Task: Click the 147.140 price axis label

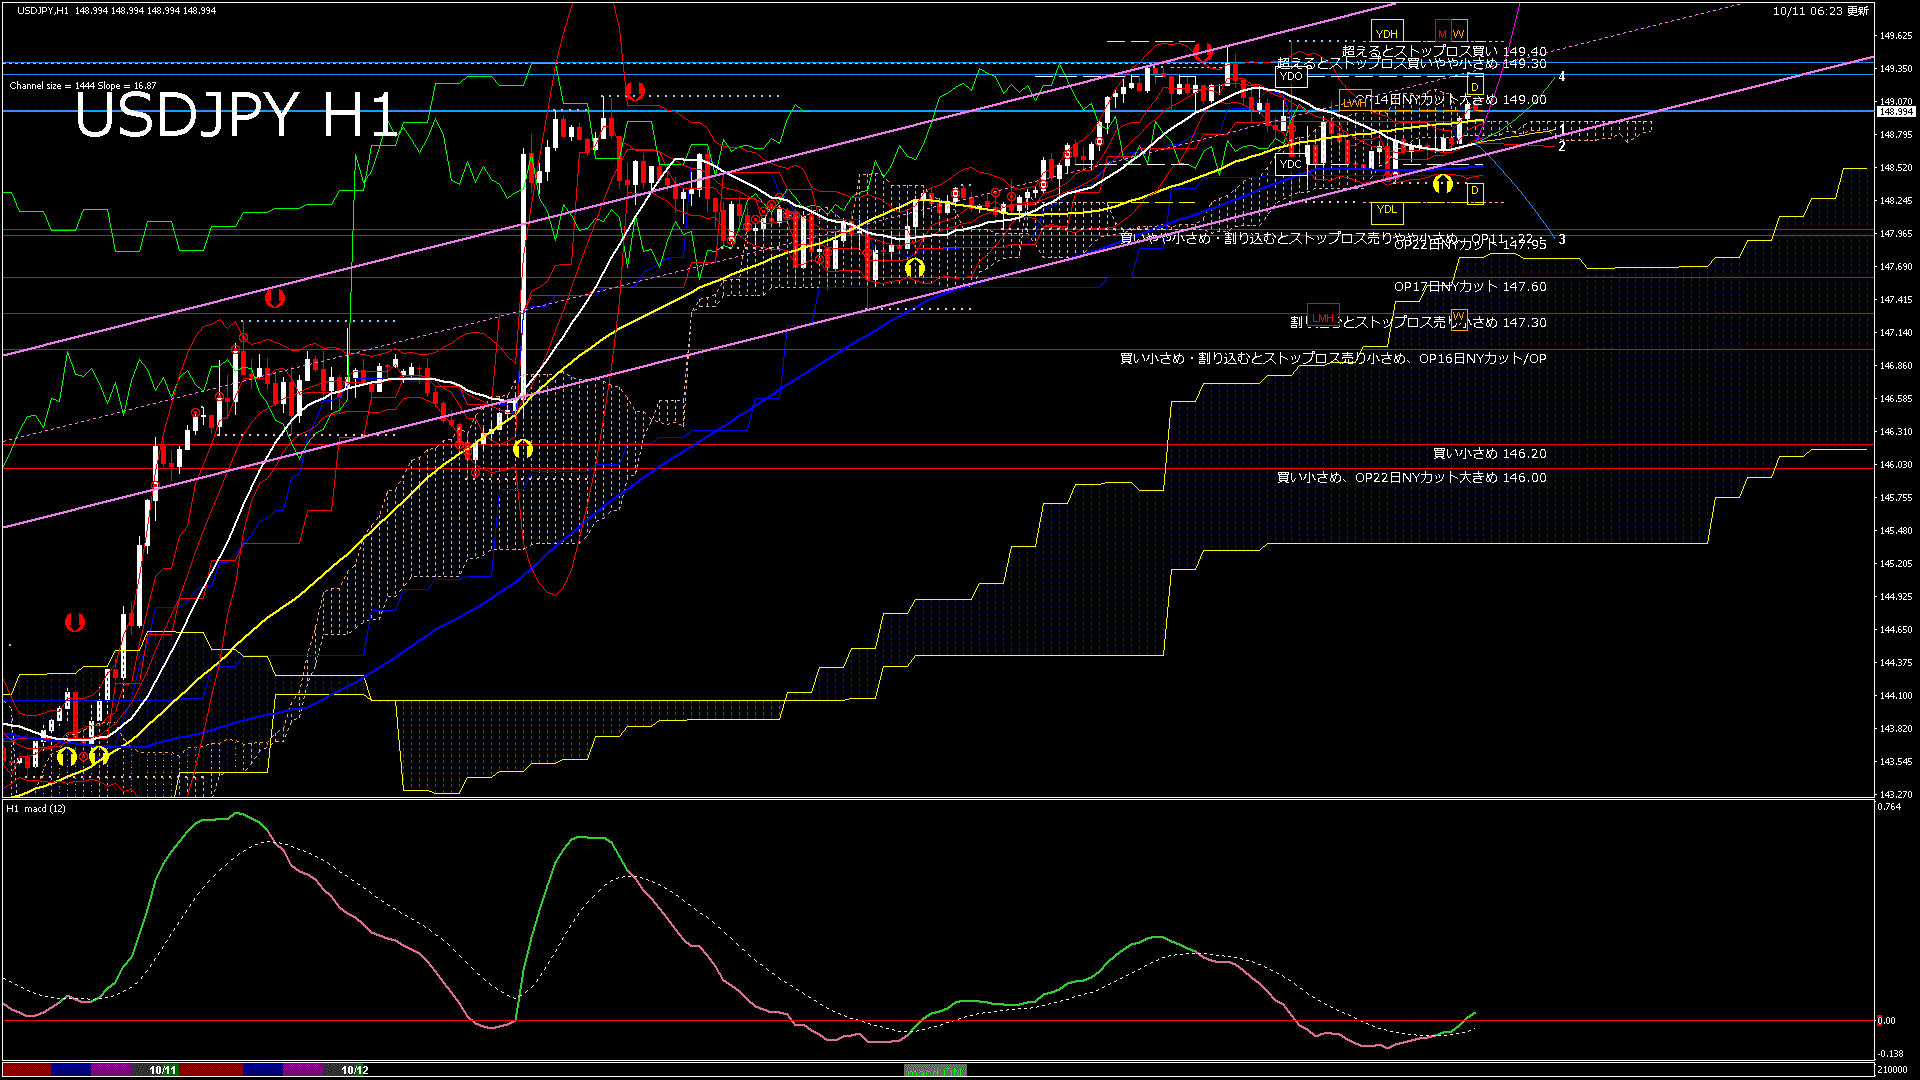Action: (x=1896, y=333)
